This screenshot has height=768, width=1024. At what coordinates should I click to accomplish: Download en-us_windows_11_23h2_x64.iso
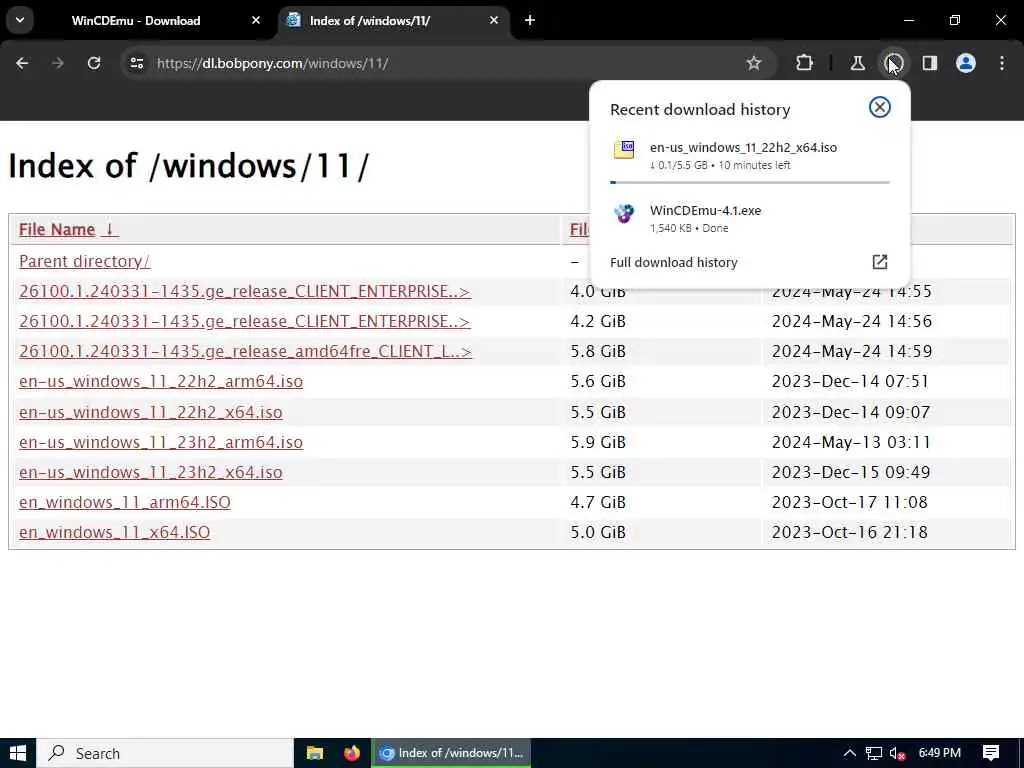pyautogui.click(x=151, y=472)
